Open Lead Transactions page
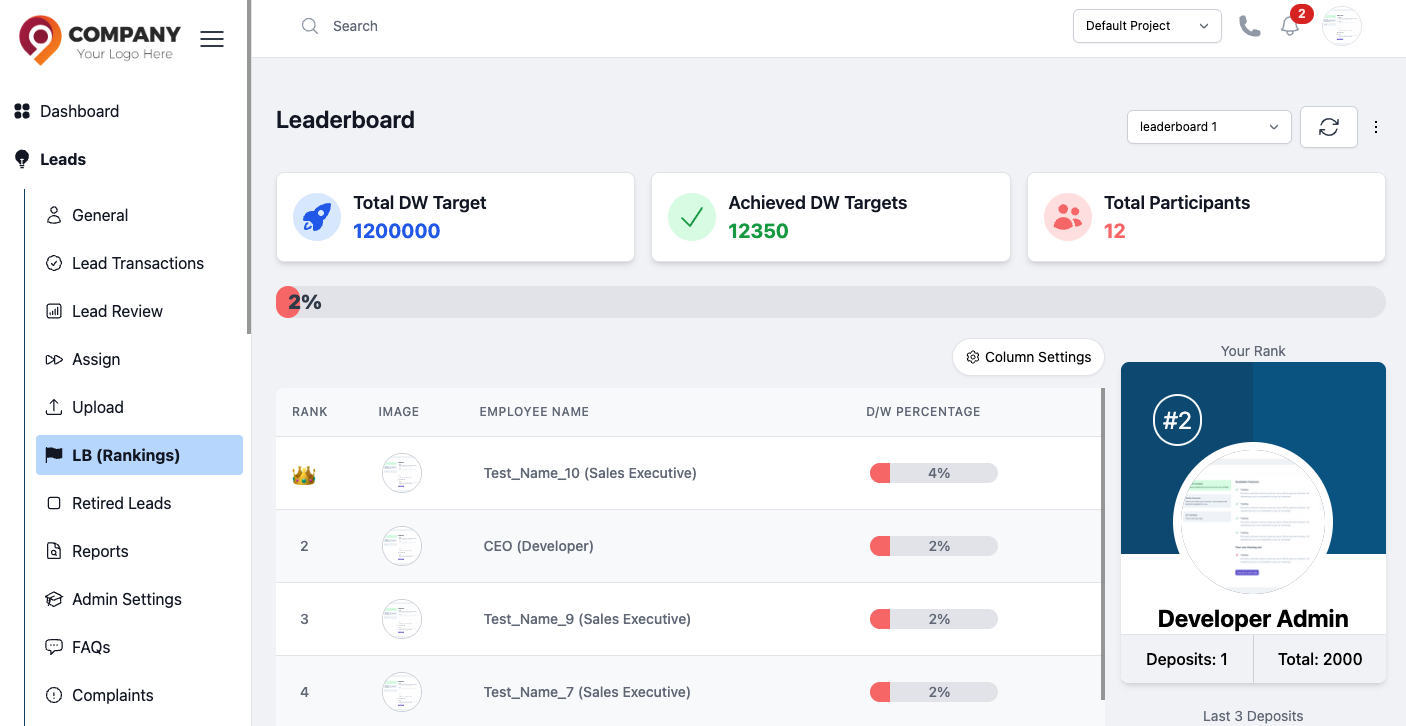The width and height of the screenshot is (1406, 726). [139, 263]
